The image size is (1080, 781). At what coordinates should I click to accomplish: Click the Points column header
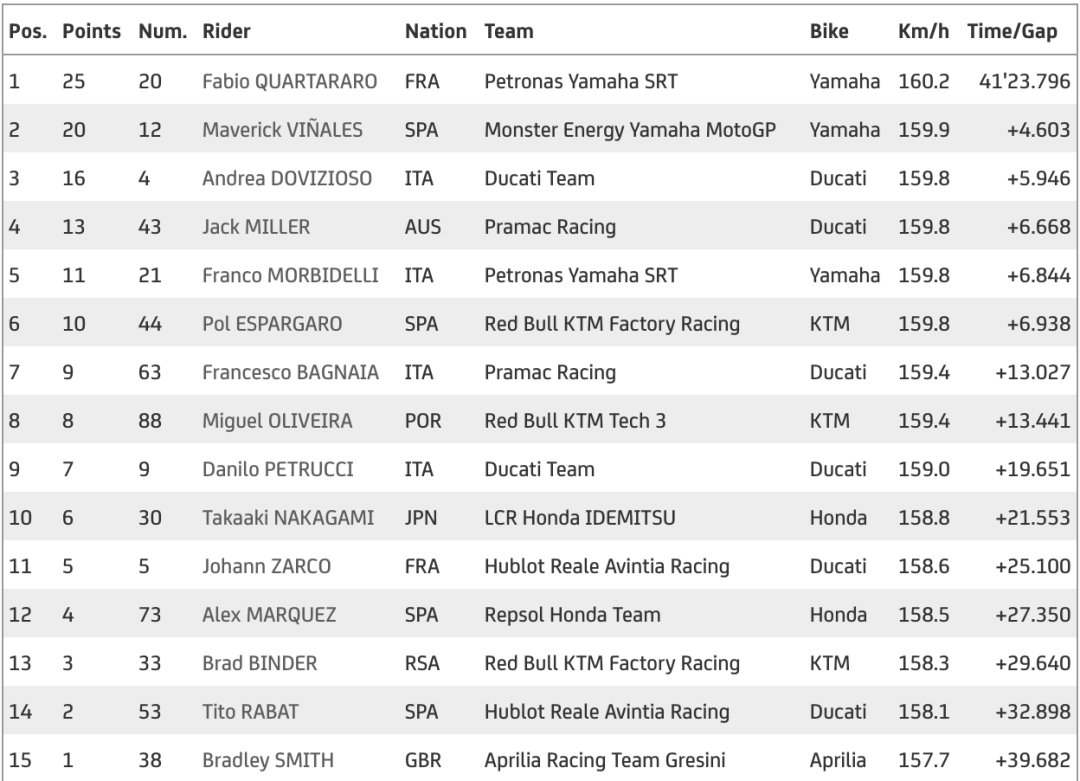pos(92,32)
